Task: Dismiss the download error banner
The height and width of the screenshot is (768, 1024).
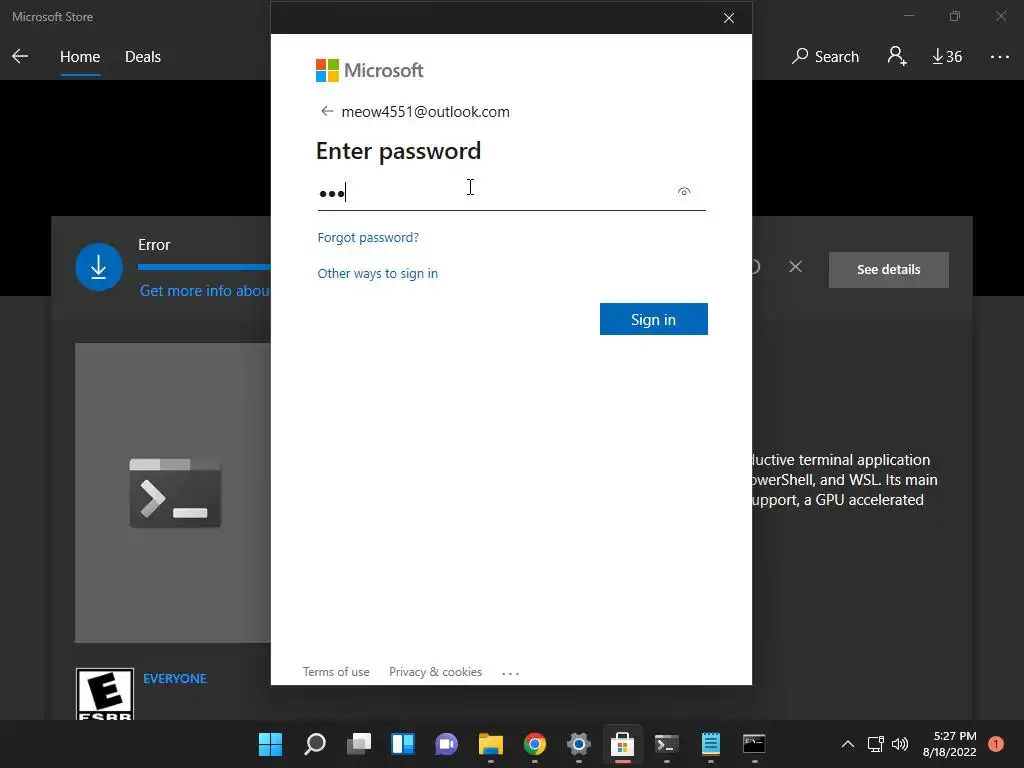Action: tap(795, 266)
